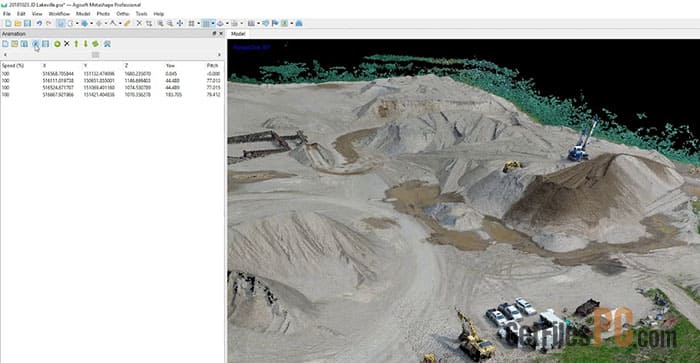Viewport: 700px width, 363px height.
Task: Expand the Show Images dropdown arrow
Action: [x=292, y=23]
